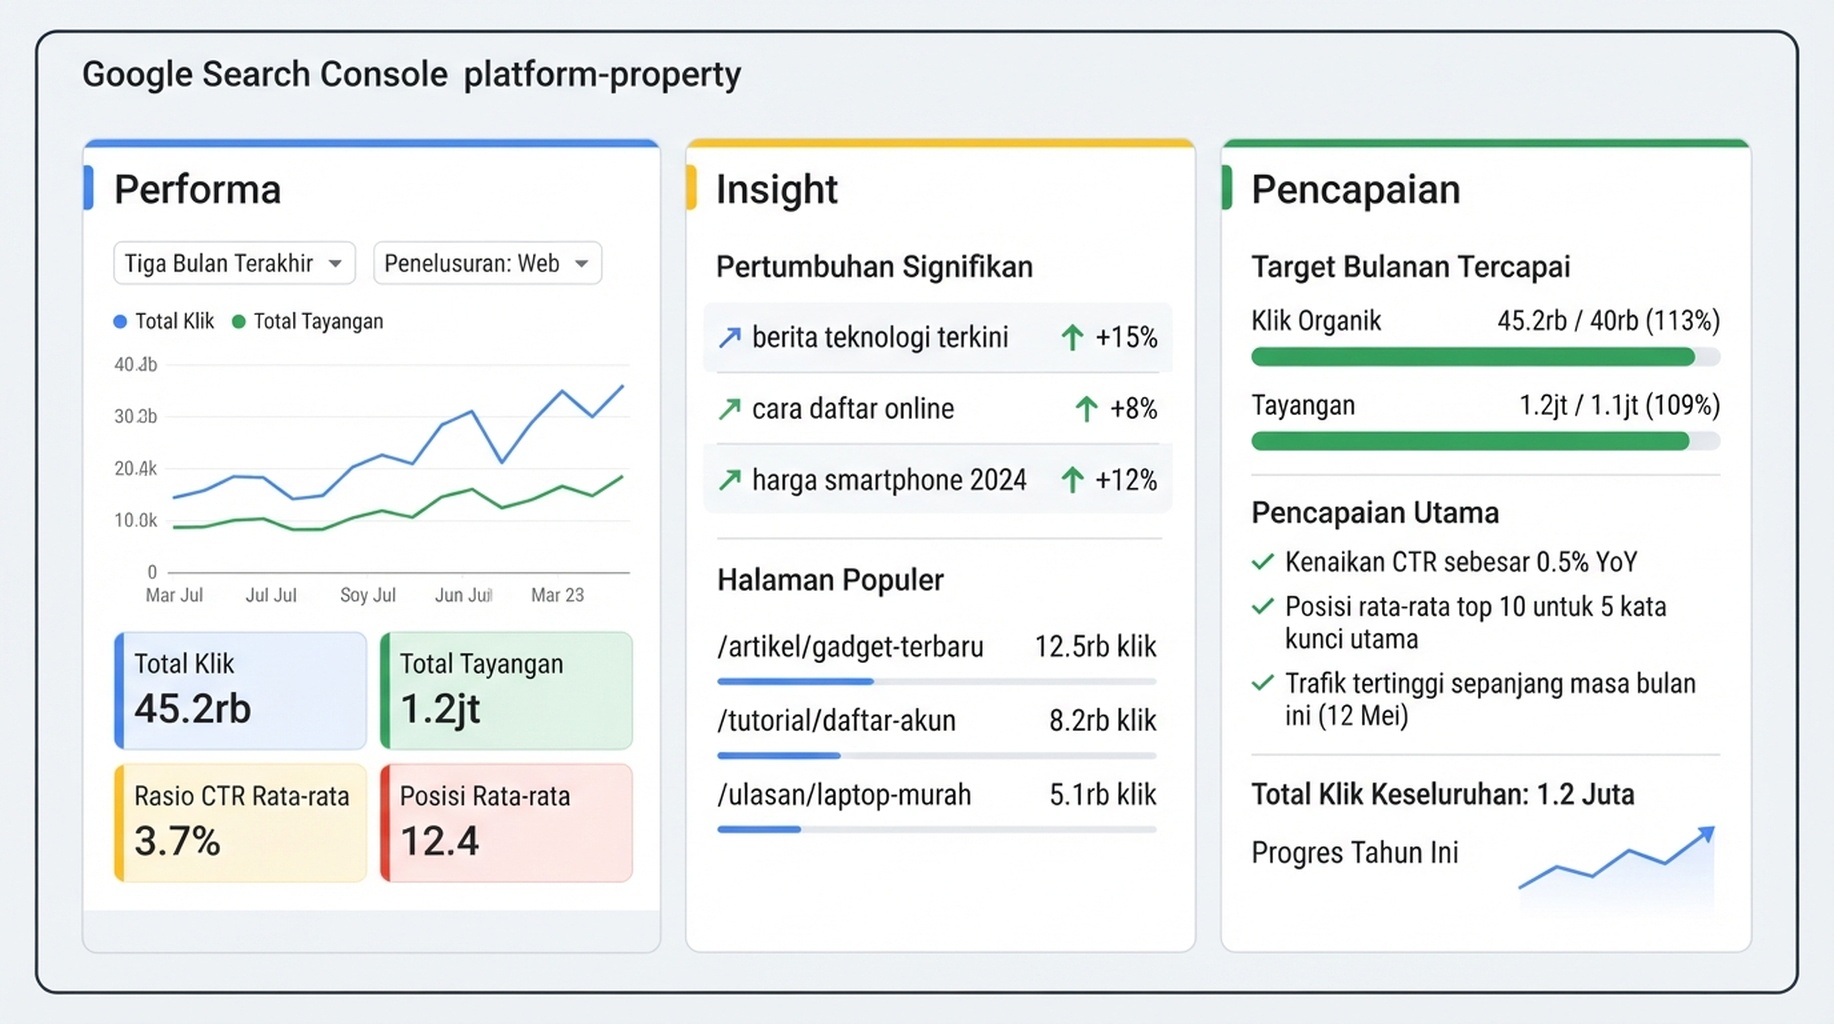Open the /artikel/gadget-terbaru page link
The height and width of the screenshot is (1024, 1834).
point(850,647)
